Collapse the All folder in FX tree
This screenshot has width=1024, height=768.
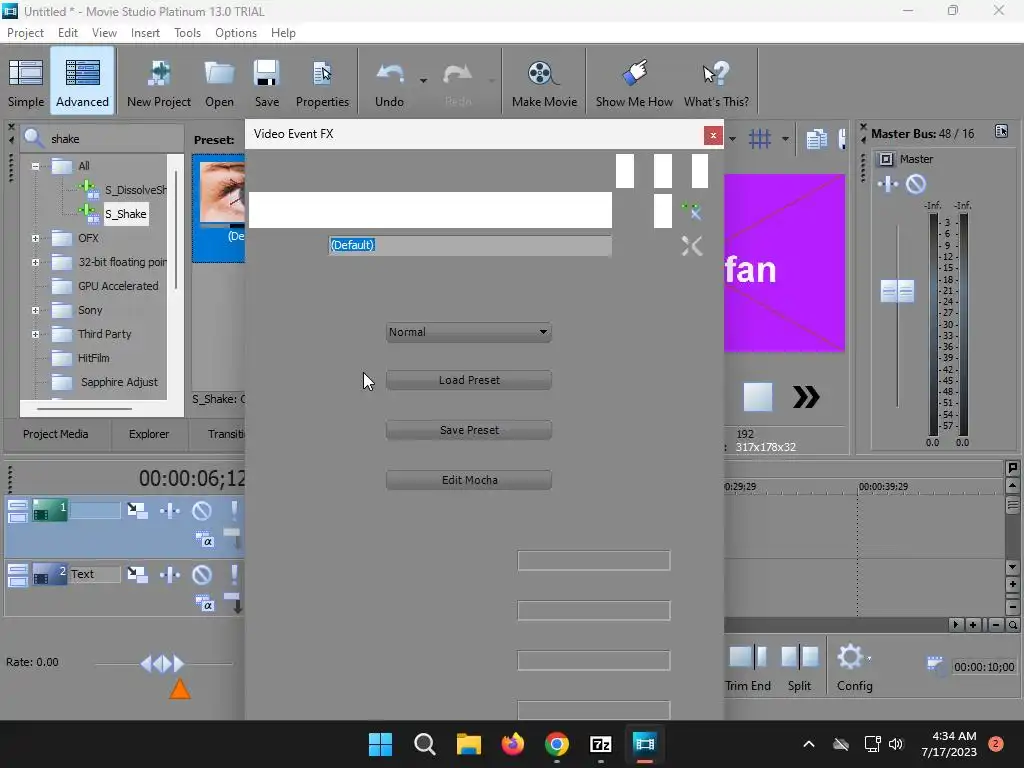click(x=35, y=166)
